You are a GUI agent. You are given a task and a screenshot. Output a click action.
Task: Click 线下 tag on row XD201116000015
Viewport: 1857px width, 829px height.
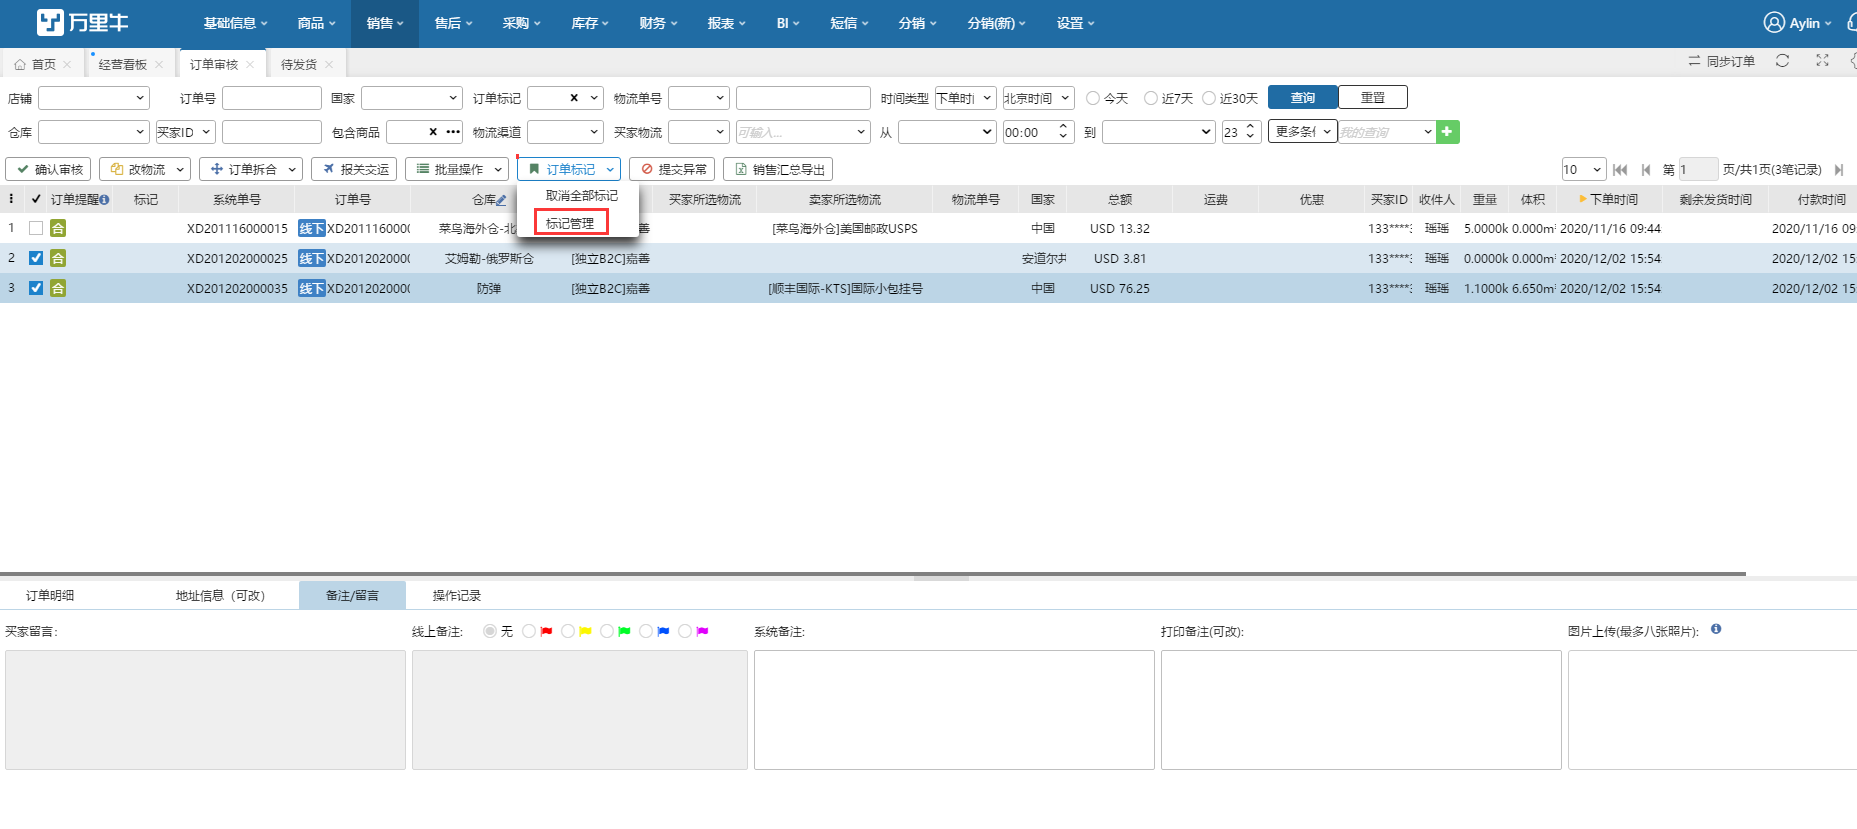click(312, 228)
